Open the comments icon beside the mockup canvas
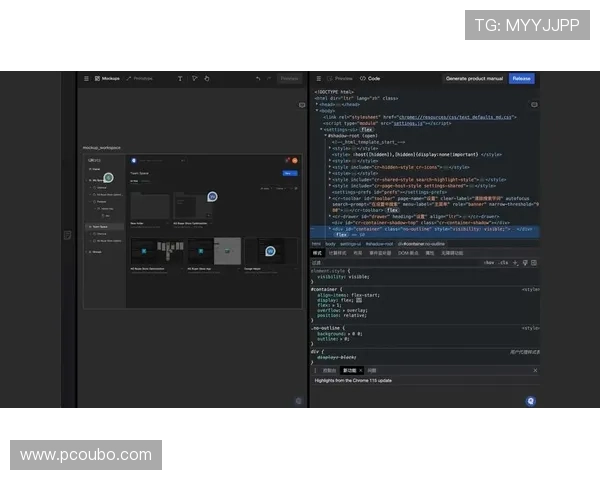 [302, 104]
